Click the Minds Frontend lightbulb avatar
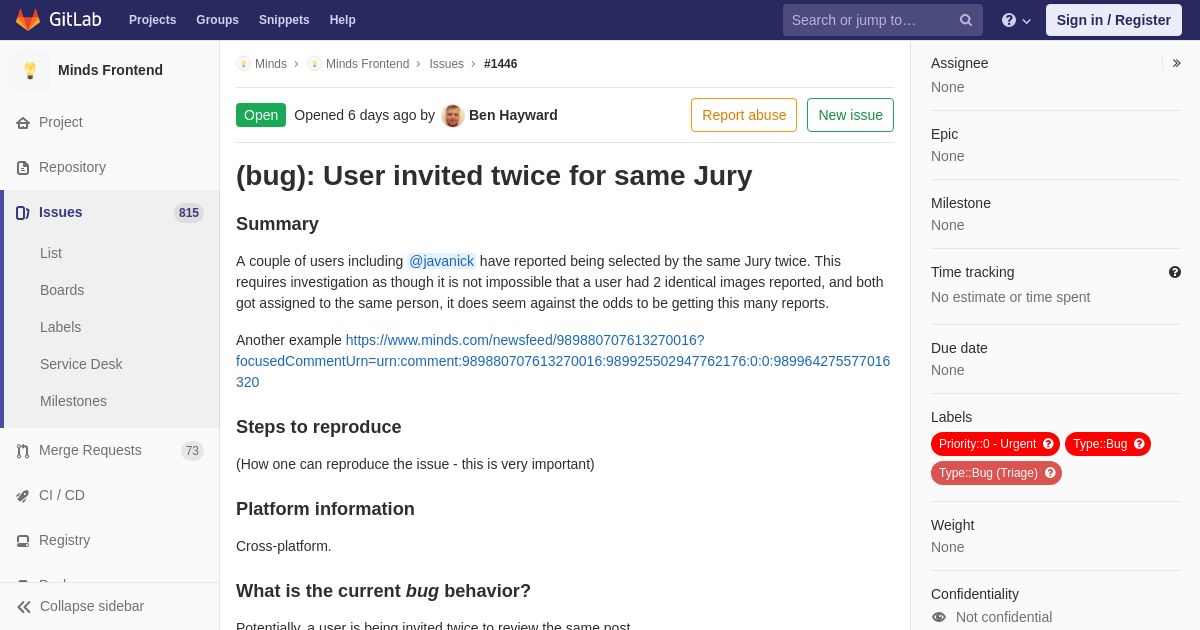This screenshot has width=1200, height=630. tap(30, 70)
